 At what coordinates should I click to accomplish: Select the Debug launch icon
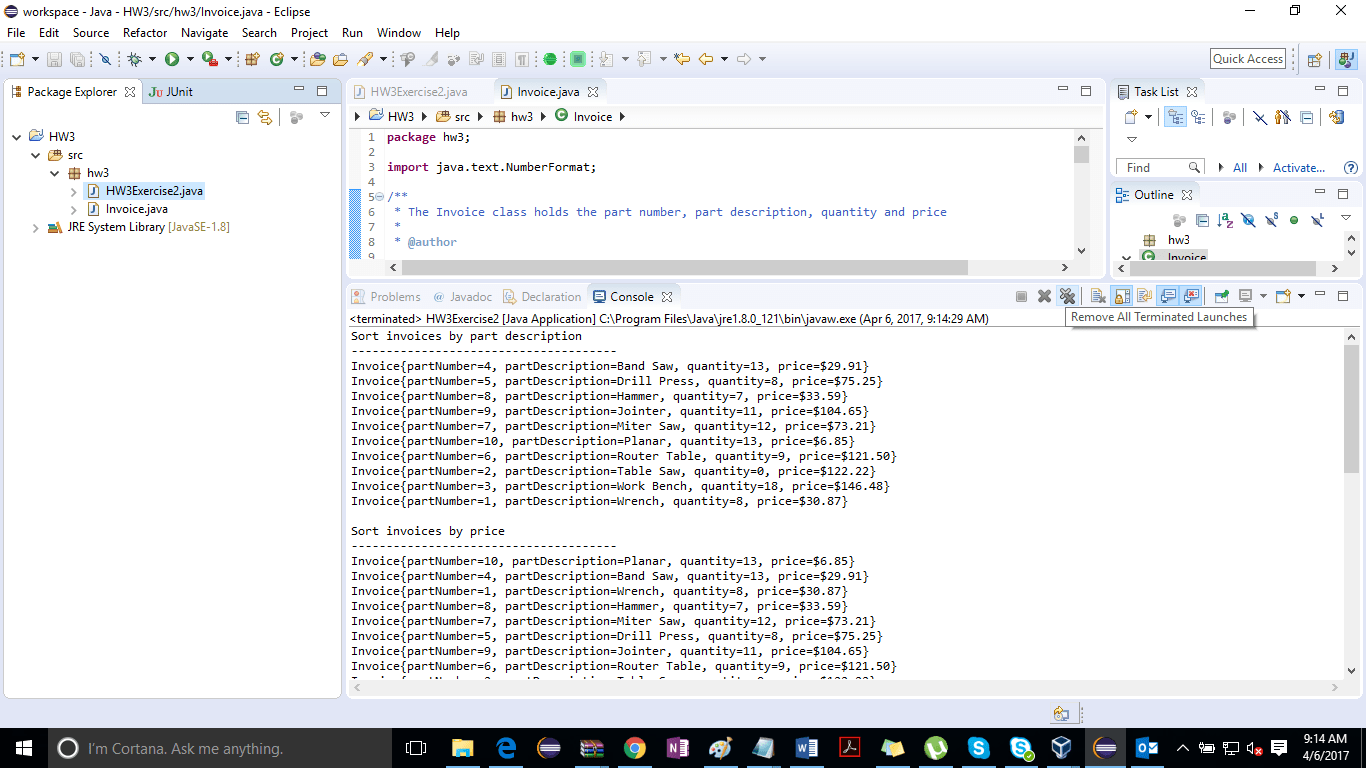(x=134, y=60)
